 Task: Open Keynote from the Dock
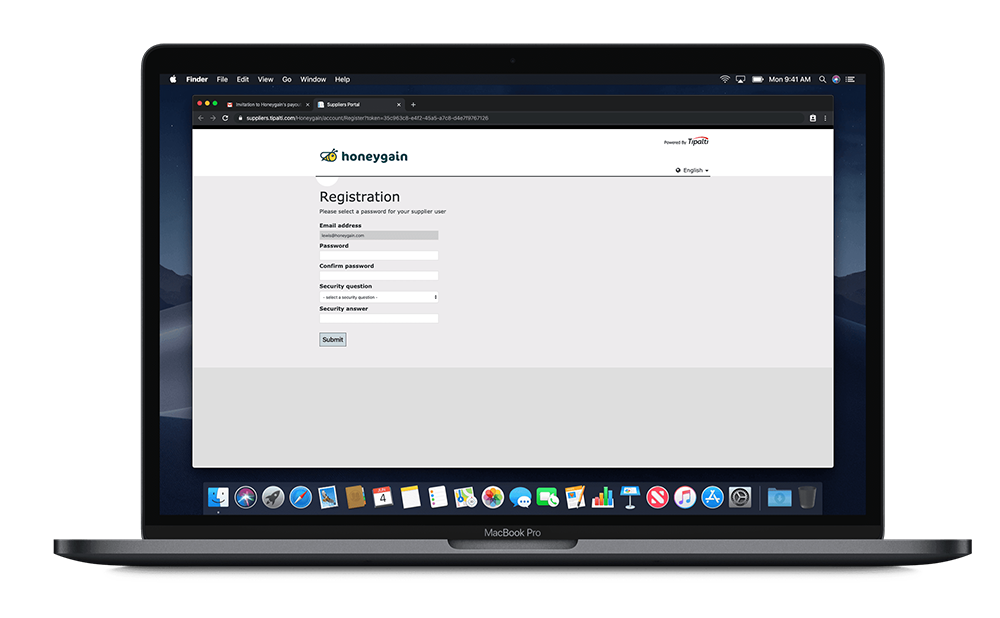[628, 497]
